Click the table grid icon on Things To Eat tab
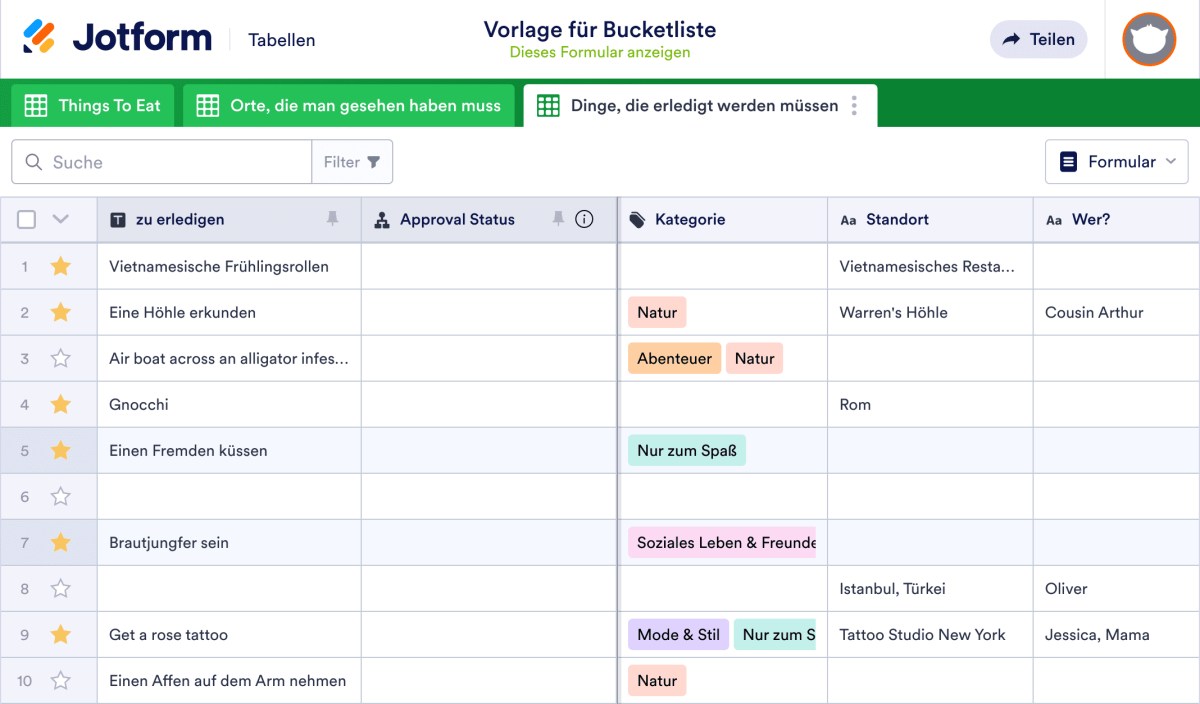 pyautogui.click(x=37, y=104)
